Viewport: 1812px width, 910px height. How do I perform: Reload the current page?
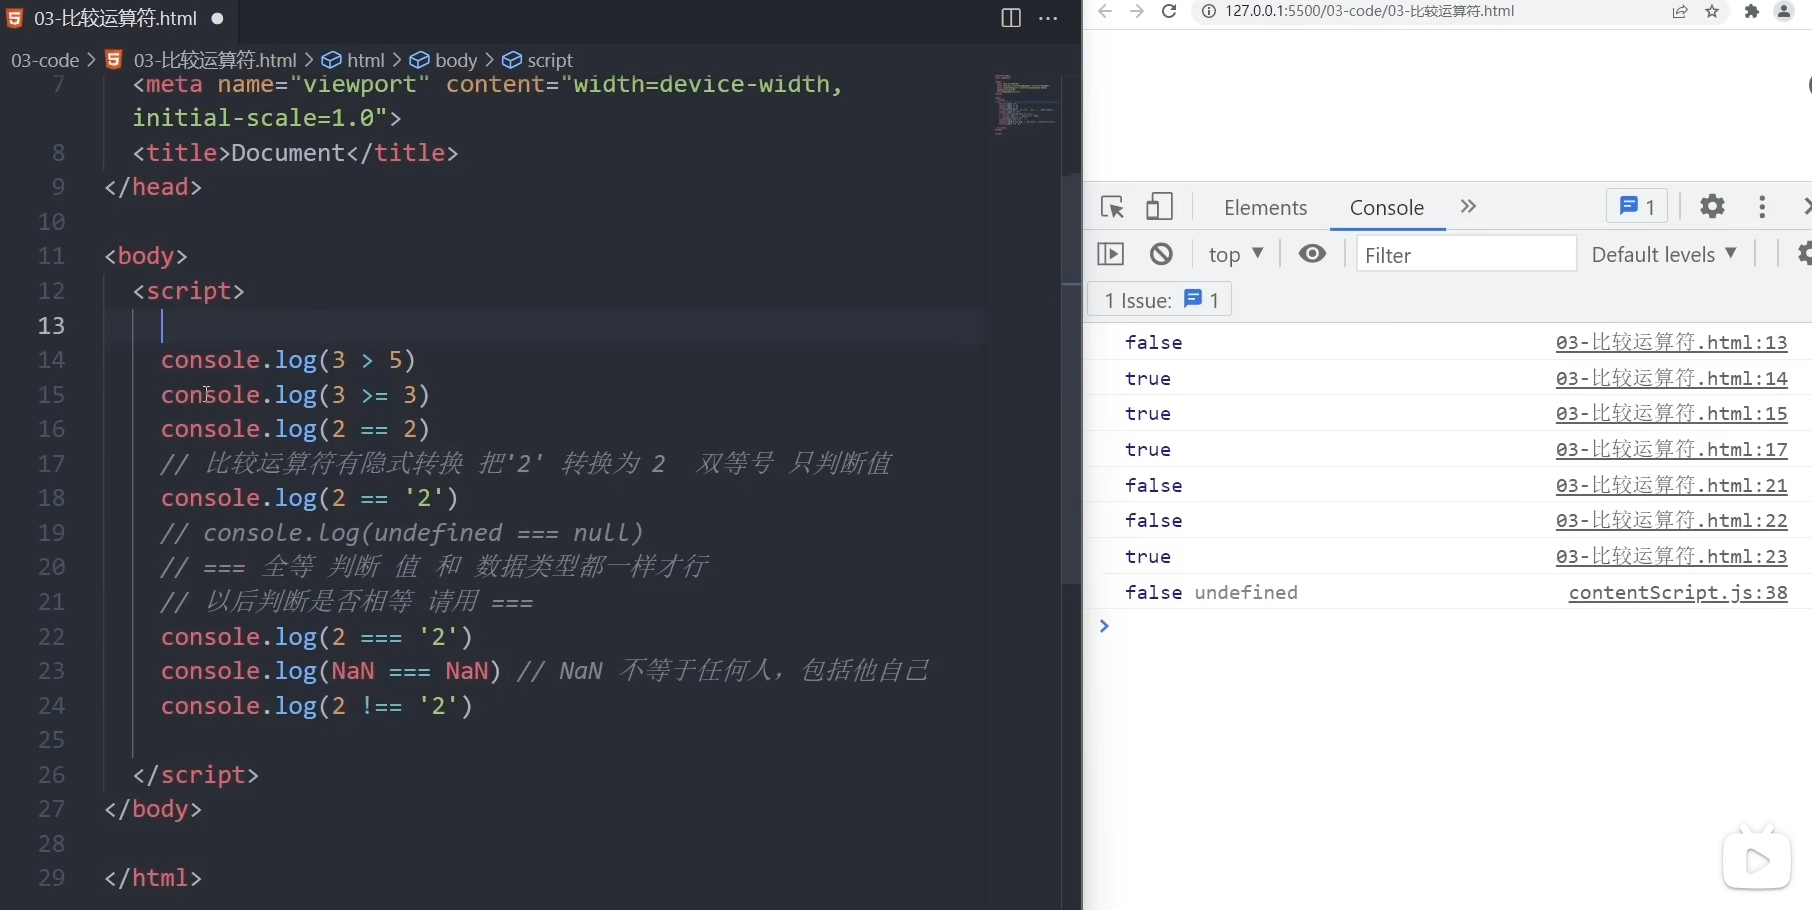coord(1169,12)
